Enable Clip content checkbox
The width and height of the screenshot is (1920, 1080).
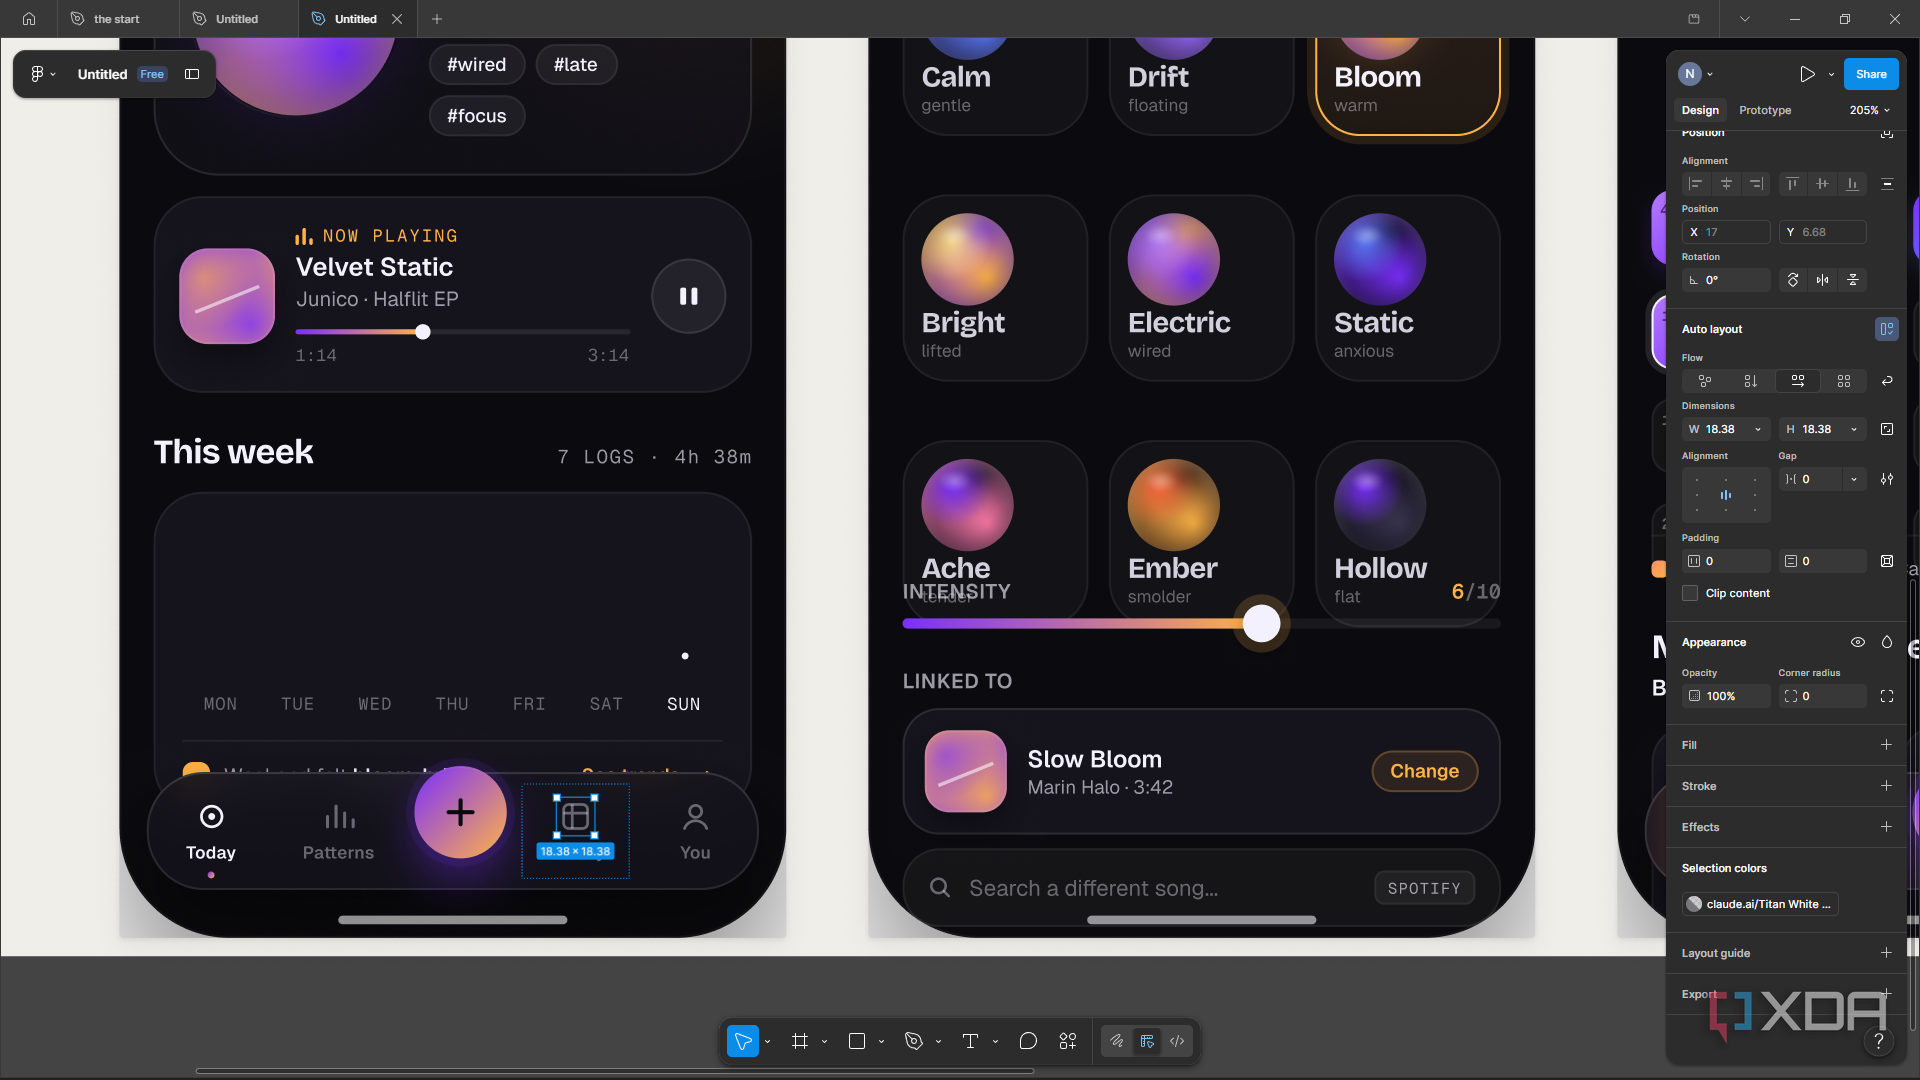(1690, 593)
